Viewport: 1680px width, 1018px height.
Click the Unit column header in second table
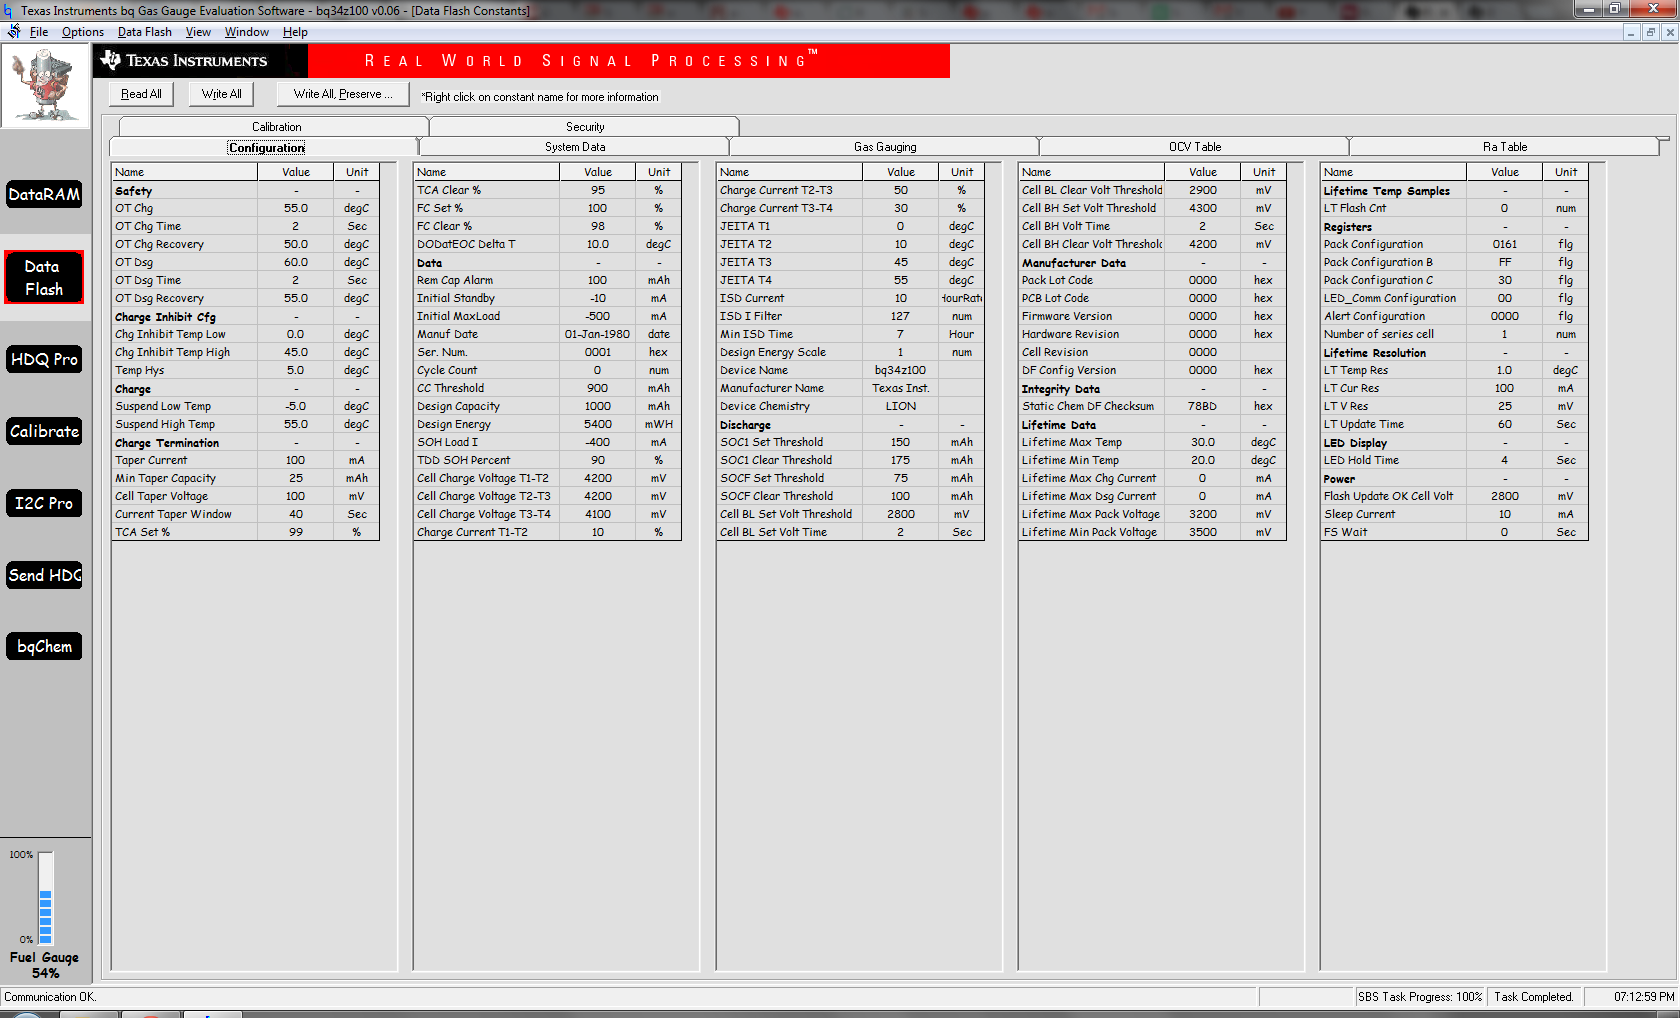click(x=659, y=172)
